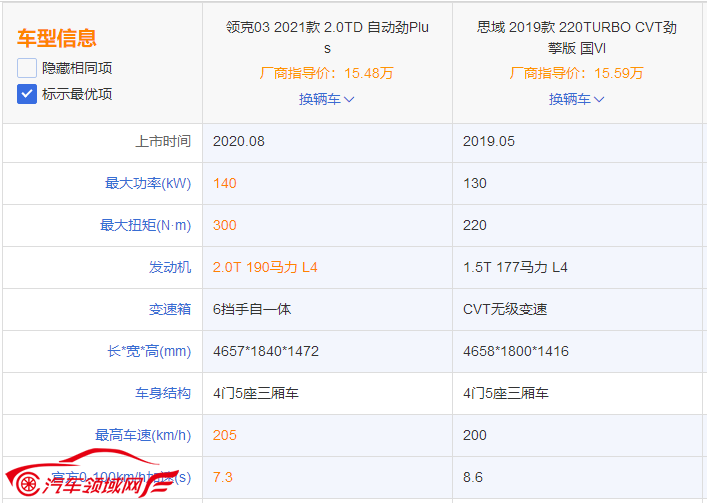Click the highlighted 140 power value
707x503 pixels.
225,183
